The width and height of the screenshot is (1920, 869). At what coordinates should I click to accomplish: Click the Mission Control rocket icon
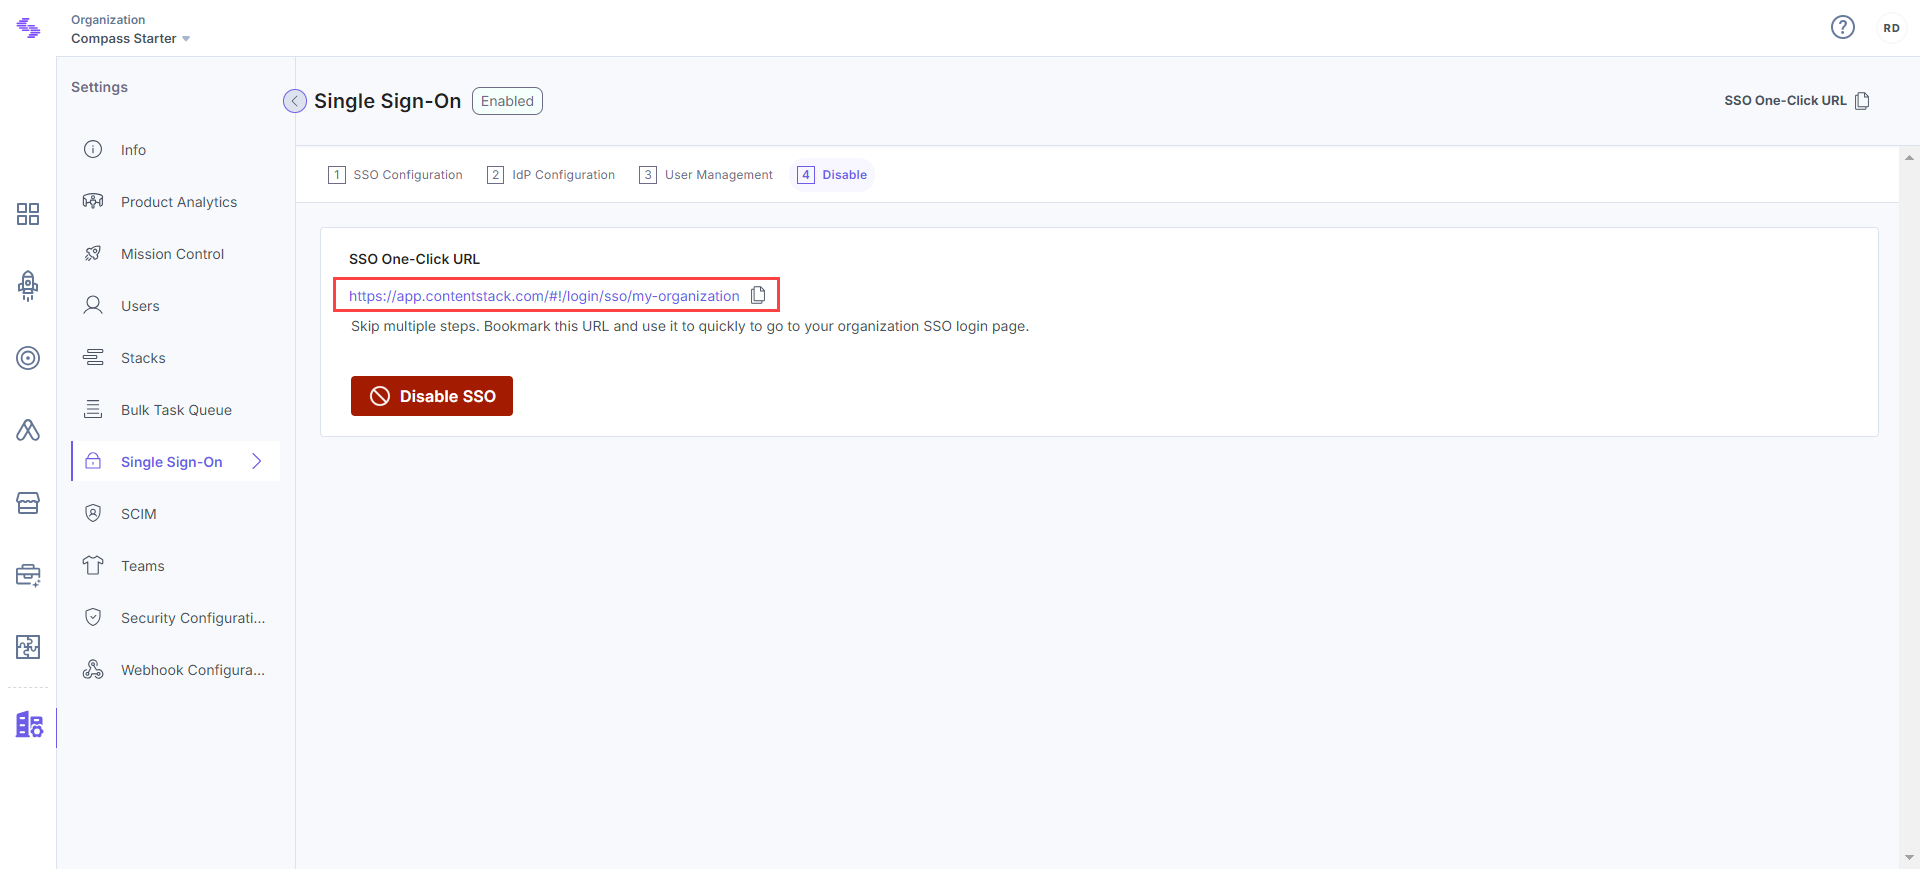click(x=93, y=253)
